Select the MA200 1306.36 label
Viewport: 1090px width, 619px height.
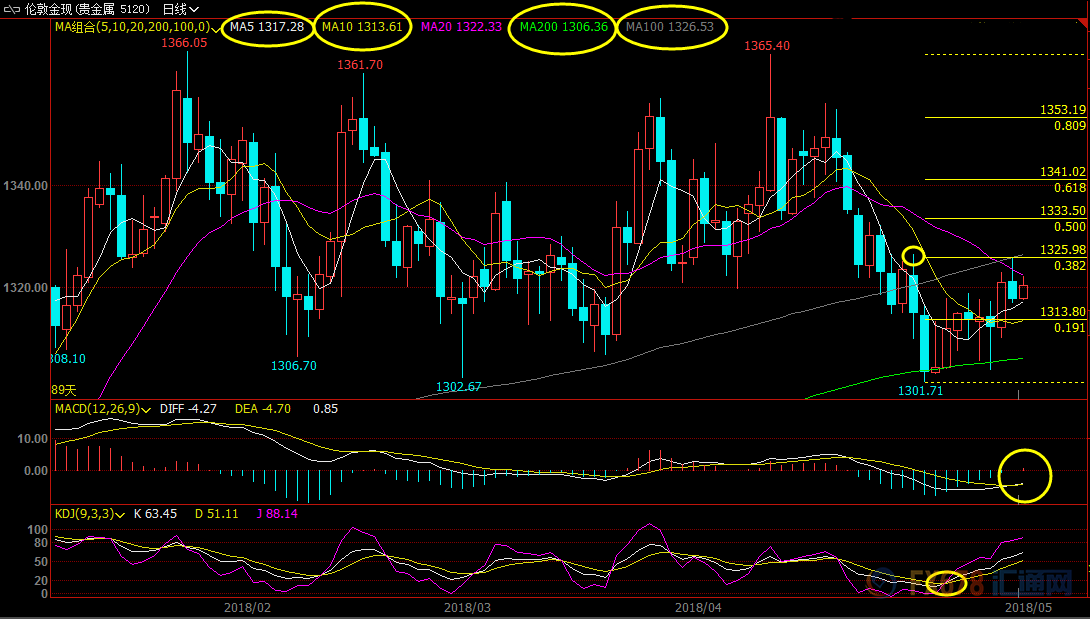(x=564, y=27)
